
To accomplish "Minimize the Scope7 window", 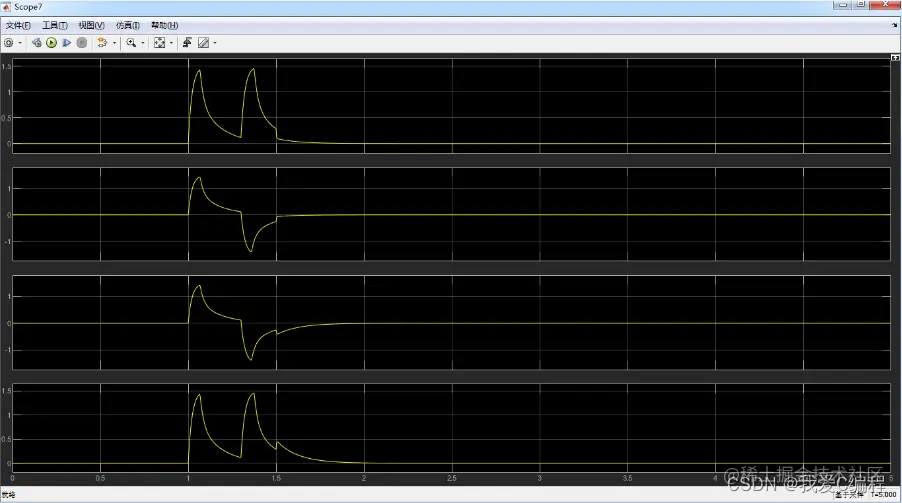I will tap(842, 5).
